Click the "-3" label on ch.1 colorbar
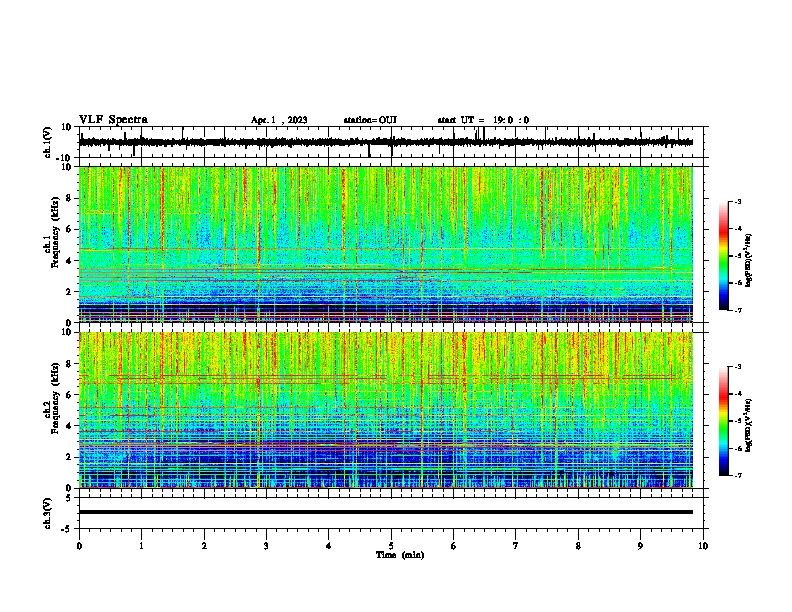 (x=737, y=201)
